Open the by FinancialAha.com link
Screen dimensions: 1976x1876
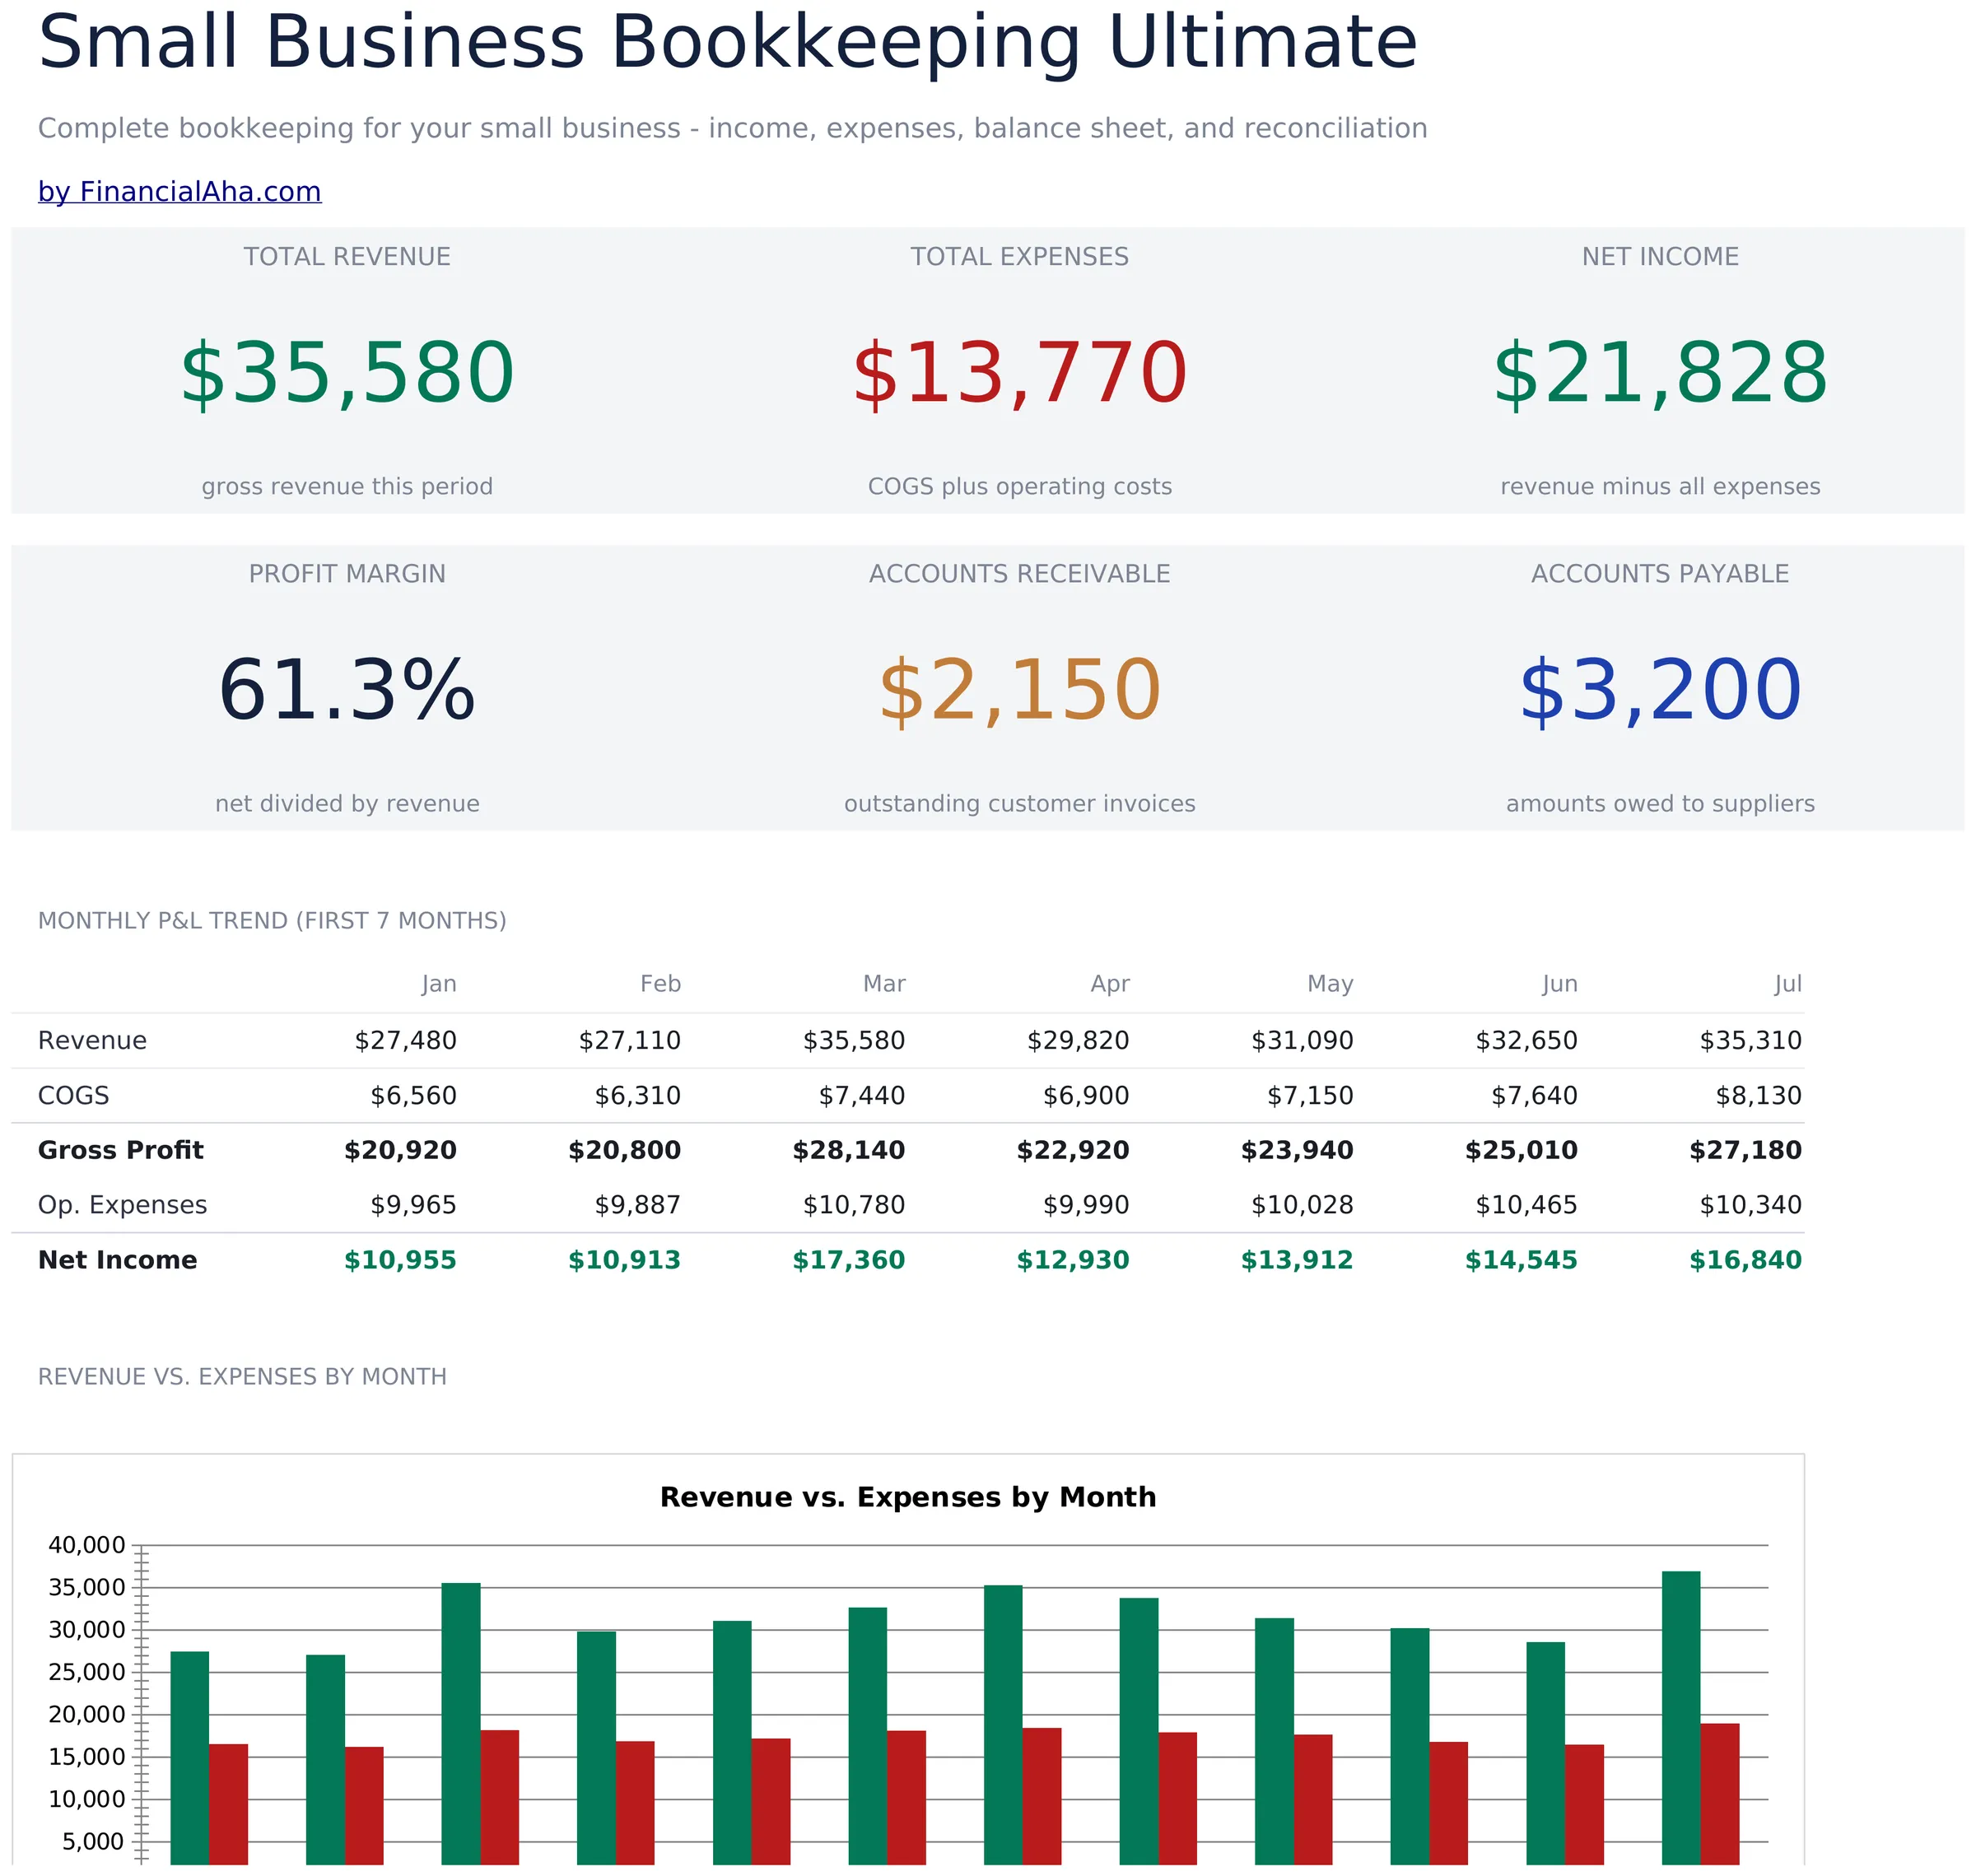tap(180, 191)
